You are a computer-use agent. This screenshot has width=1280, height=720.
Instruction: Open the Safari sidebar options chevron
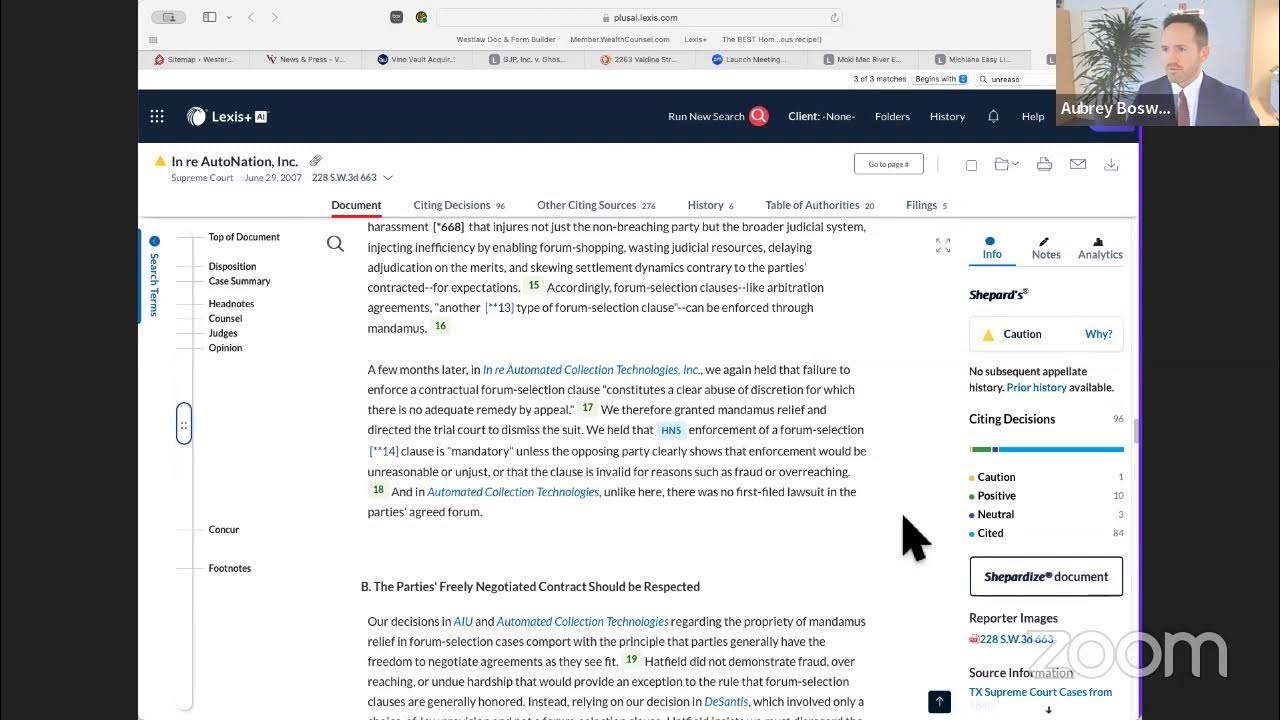(229, 17)
